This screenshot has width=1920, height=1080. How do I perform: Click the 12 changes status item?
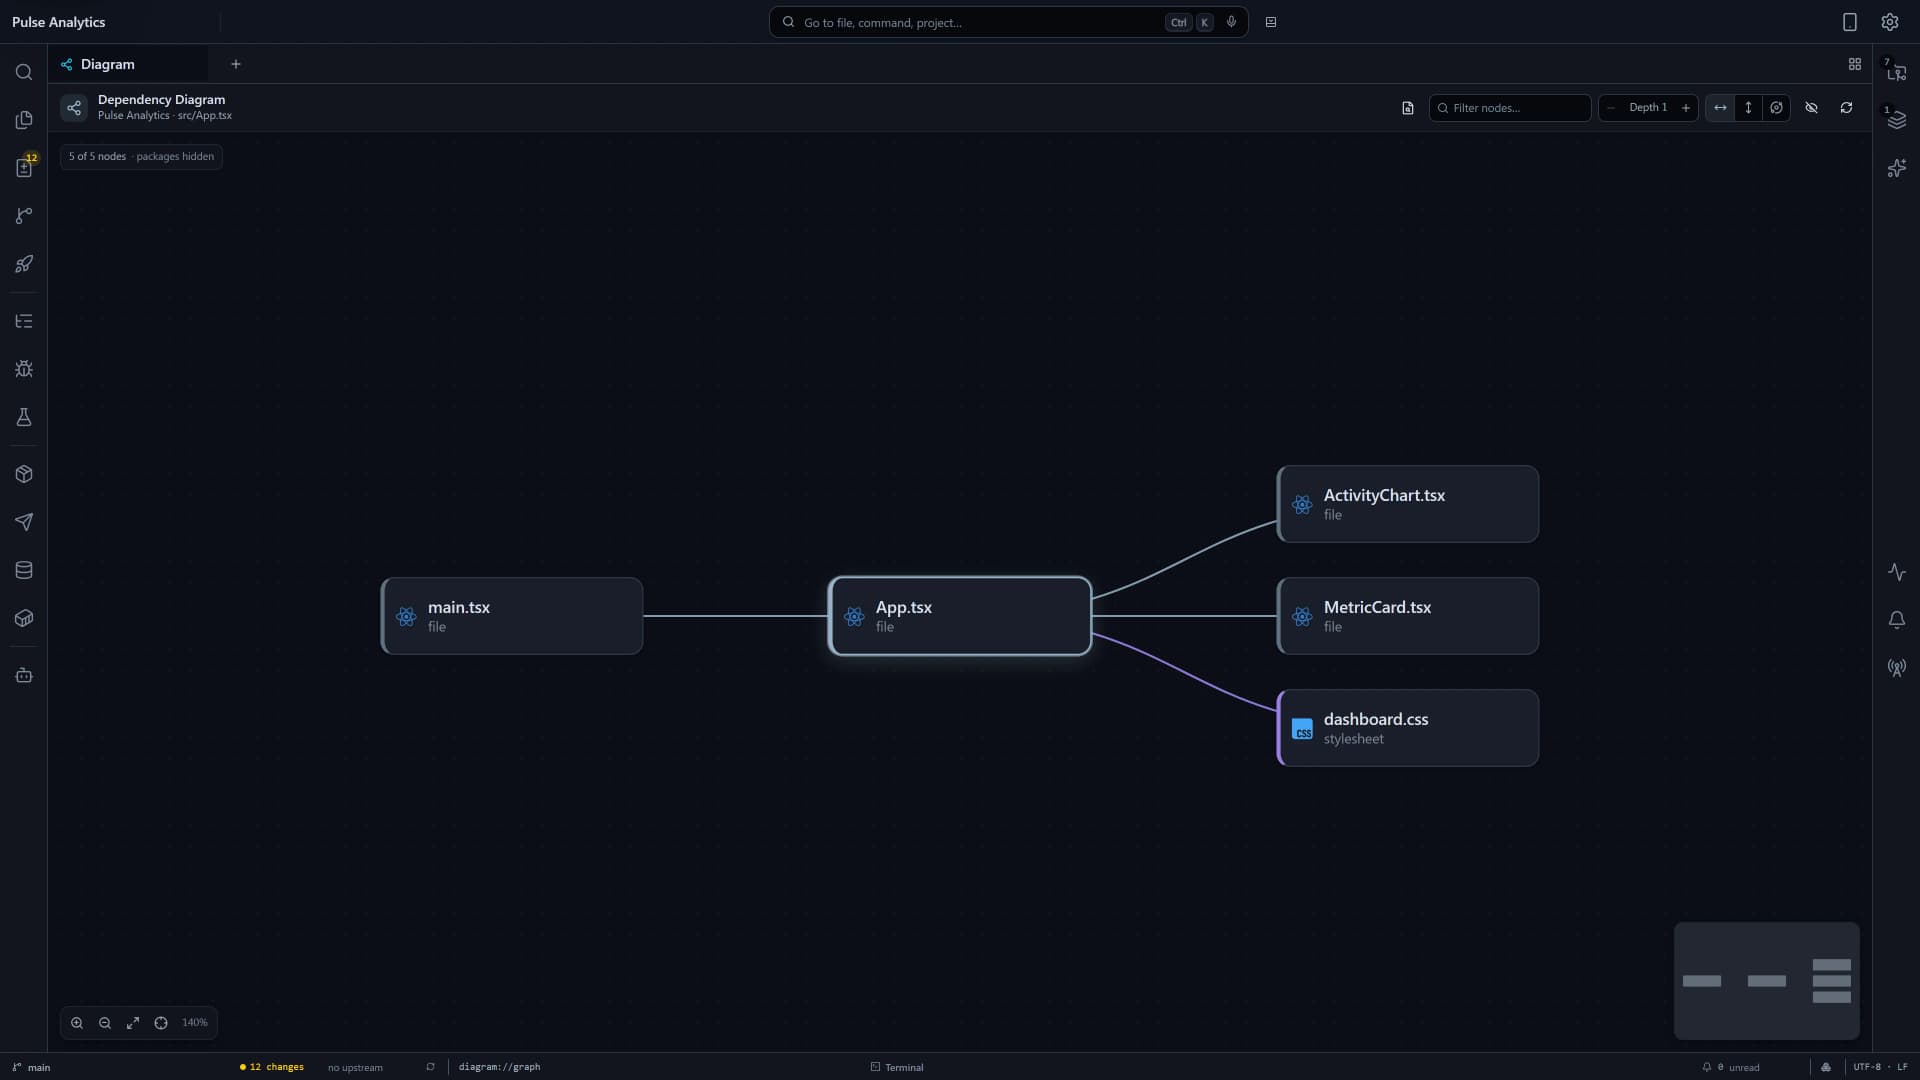271,1067
